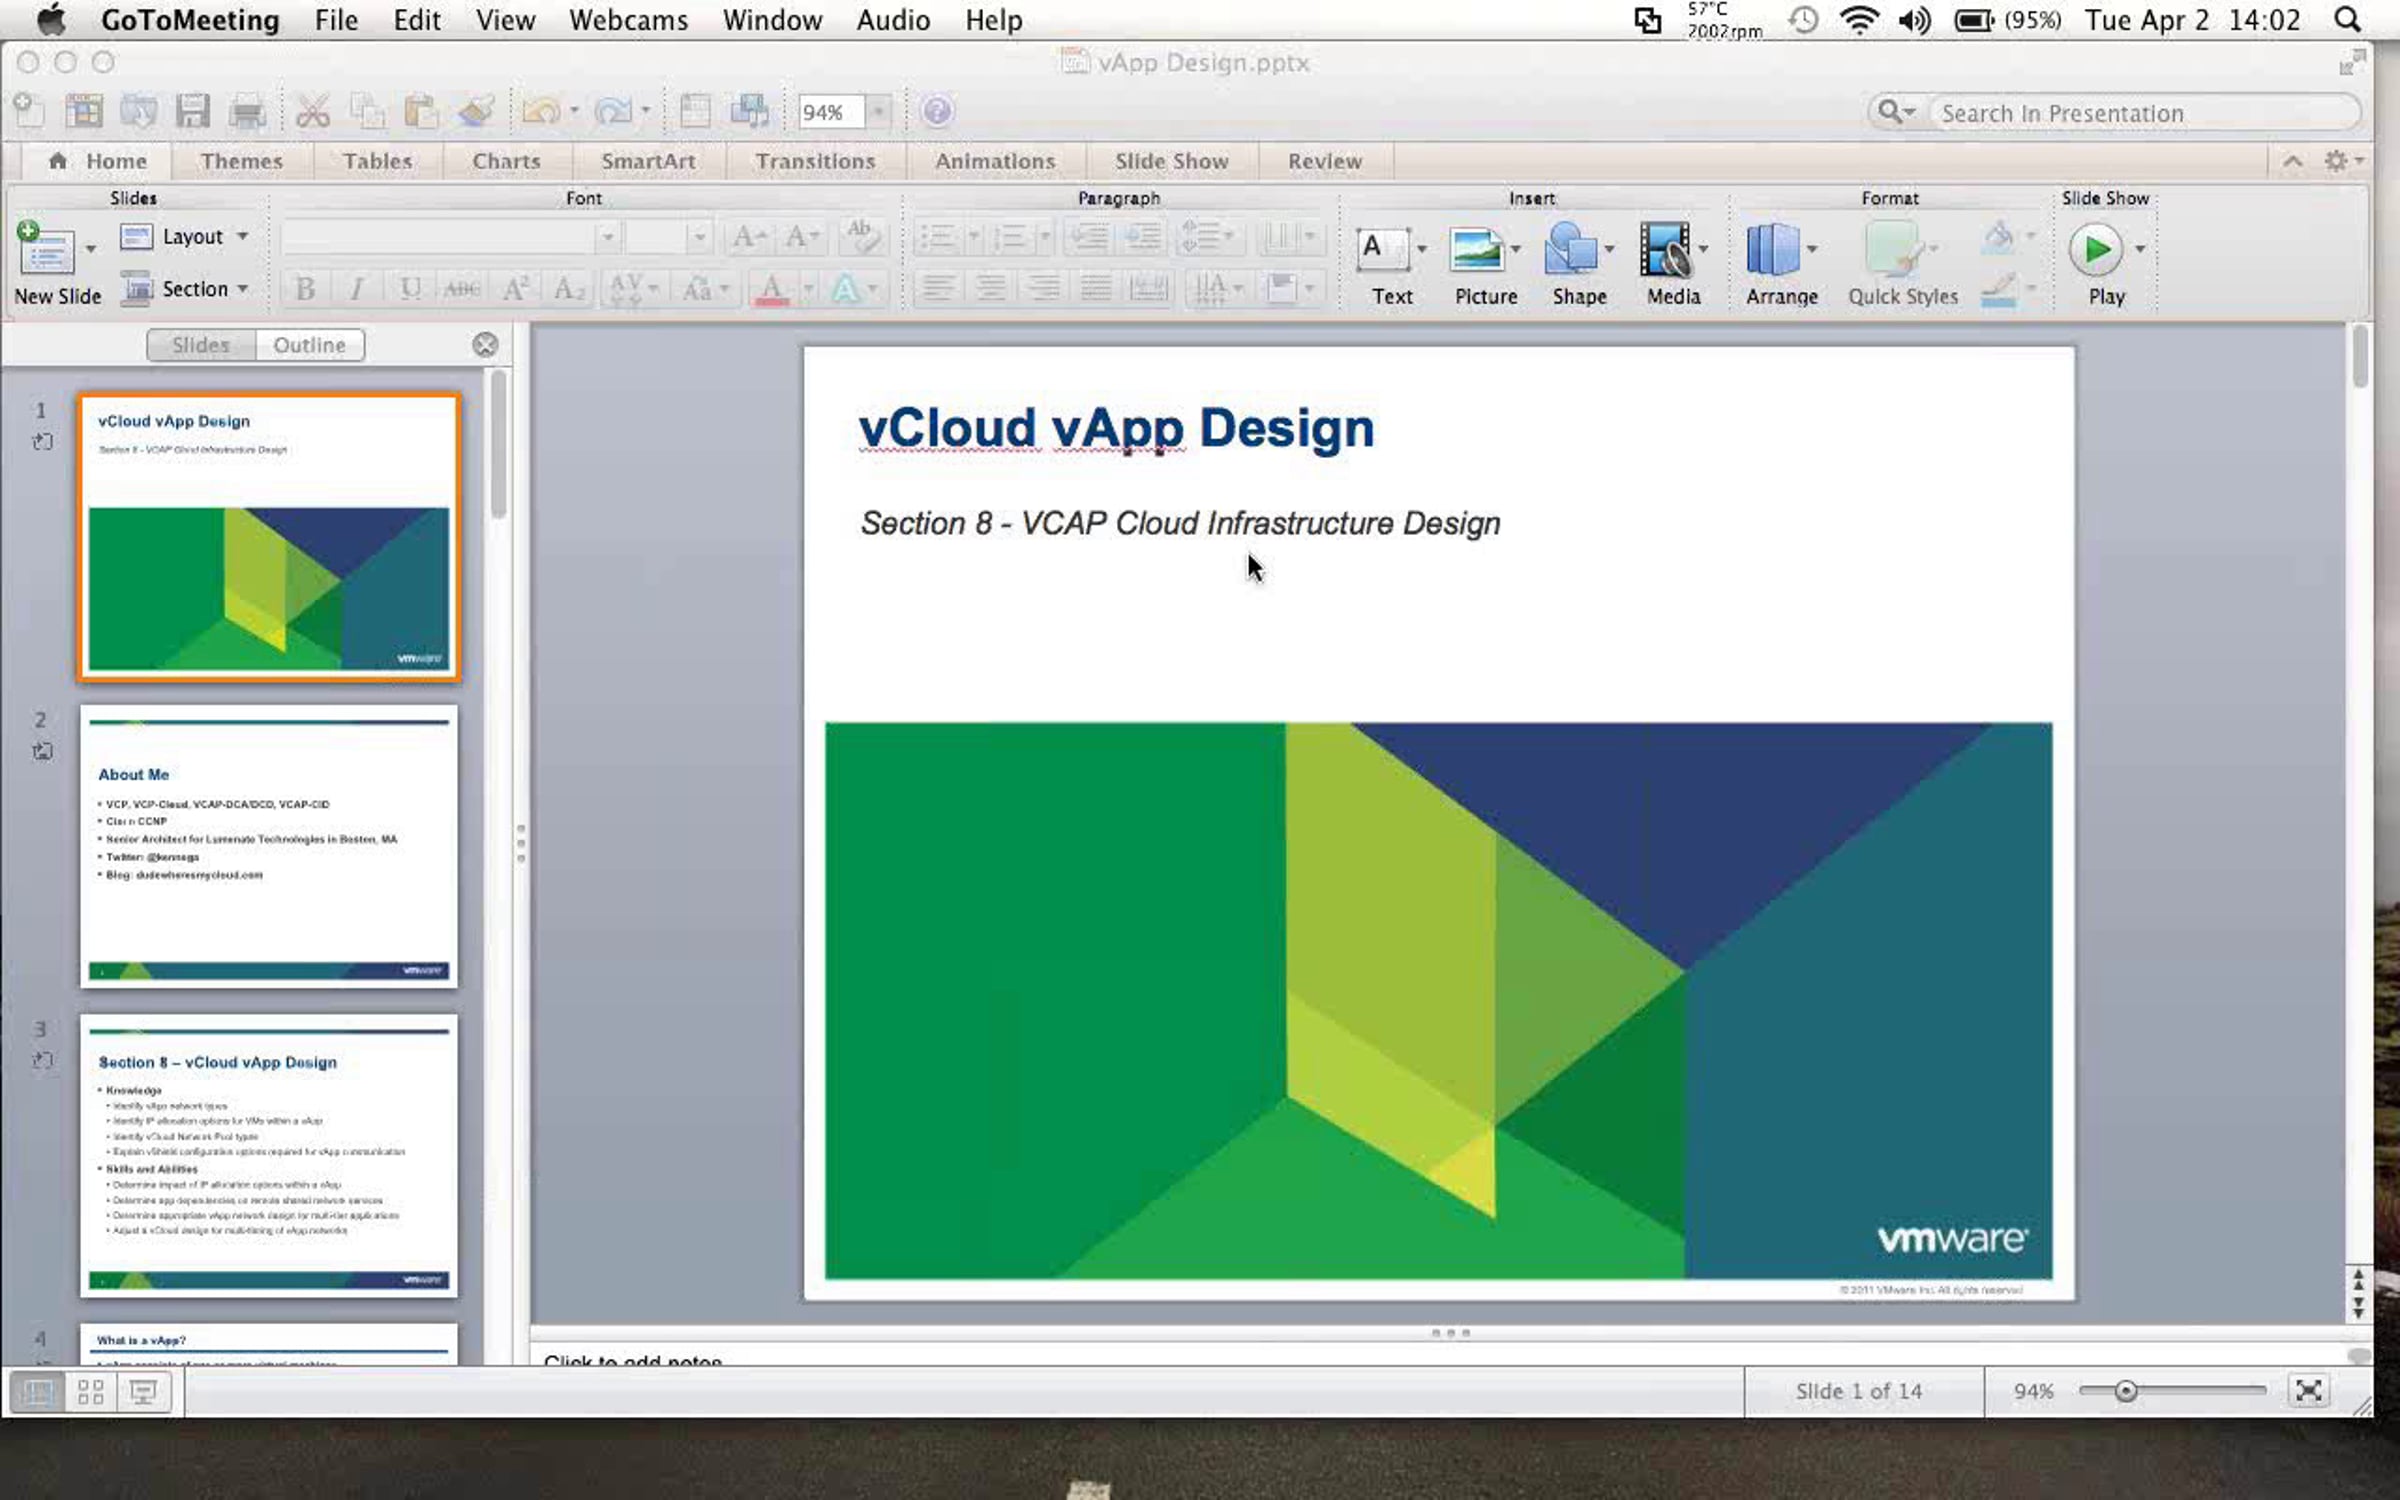This screenshot has width=2400, height=1500.
Task: Insert a Picture from the ribbon
Action: pos(1477,249)
